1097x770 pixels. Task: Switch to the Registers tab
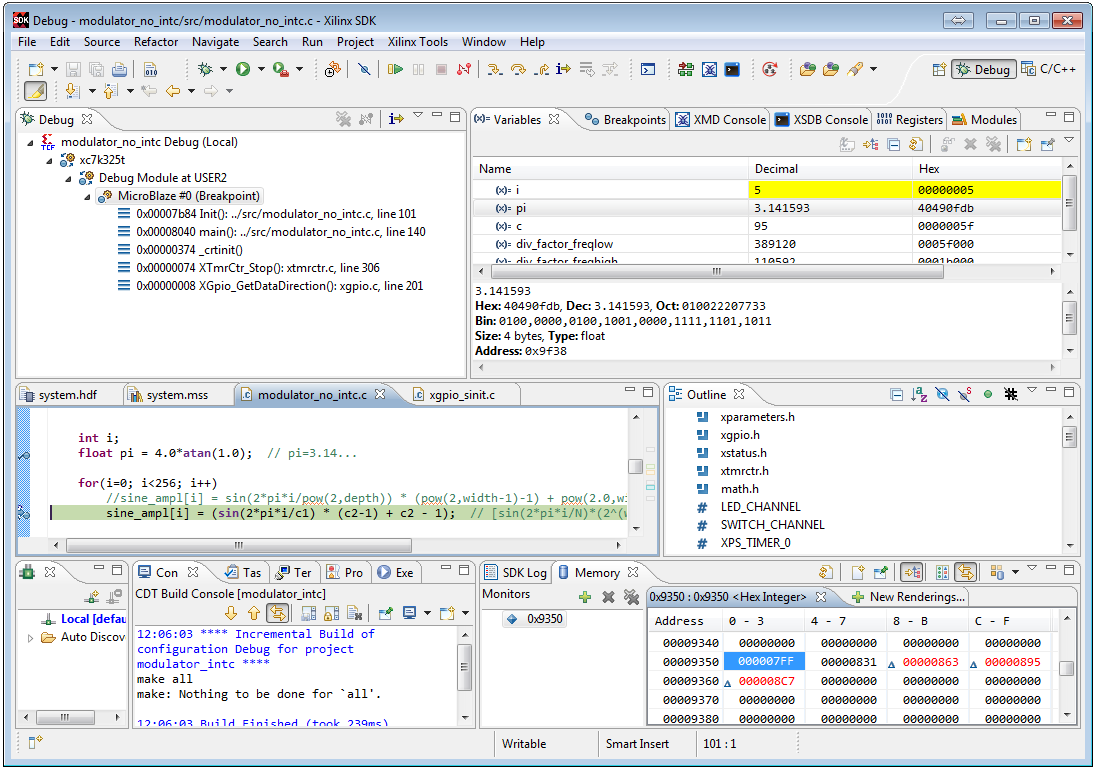pyautogui.click(x=910, y=120)
